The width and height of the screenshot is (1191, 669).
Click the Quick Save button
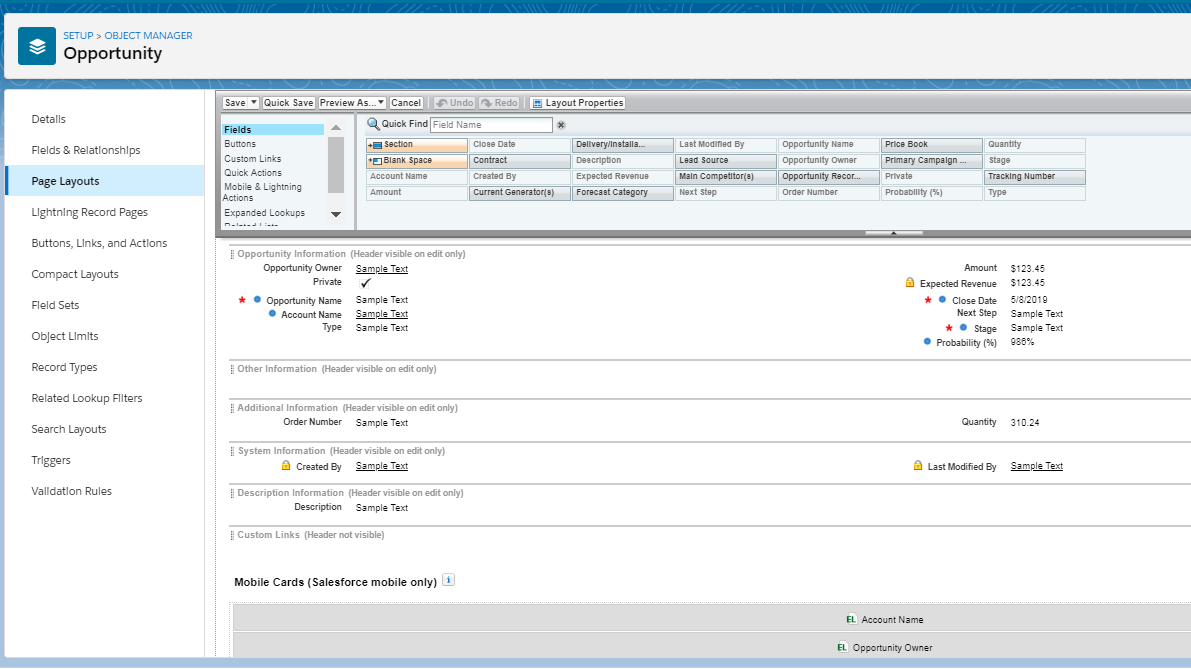[289, 103]
